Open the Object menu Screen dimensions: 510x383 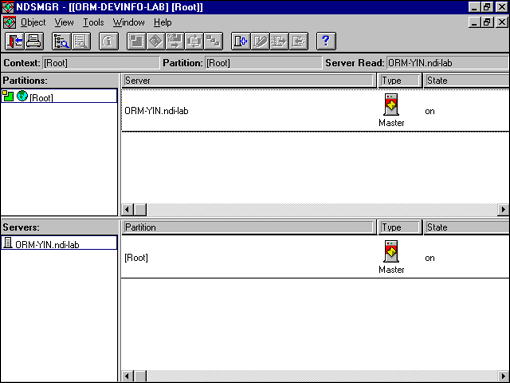(x=33, y=23)
